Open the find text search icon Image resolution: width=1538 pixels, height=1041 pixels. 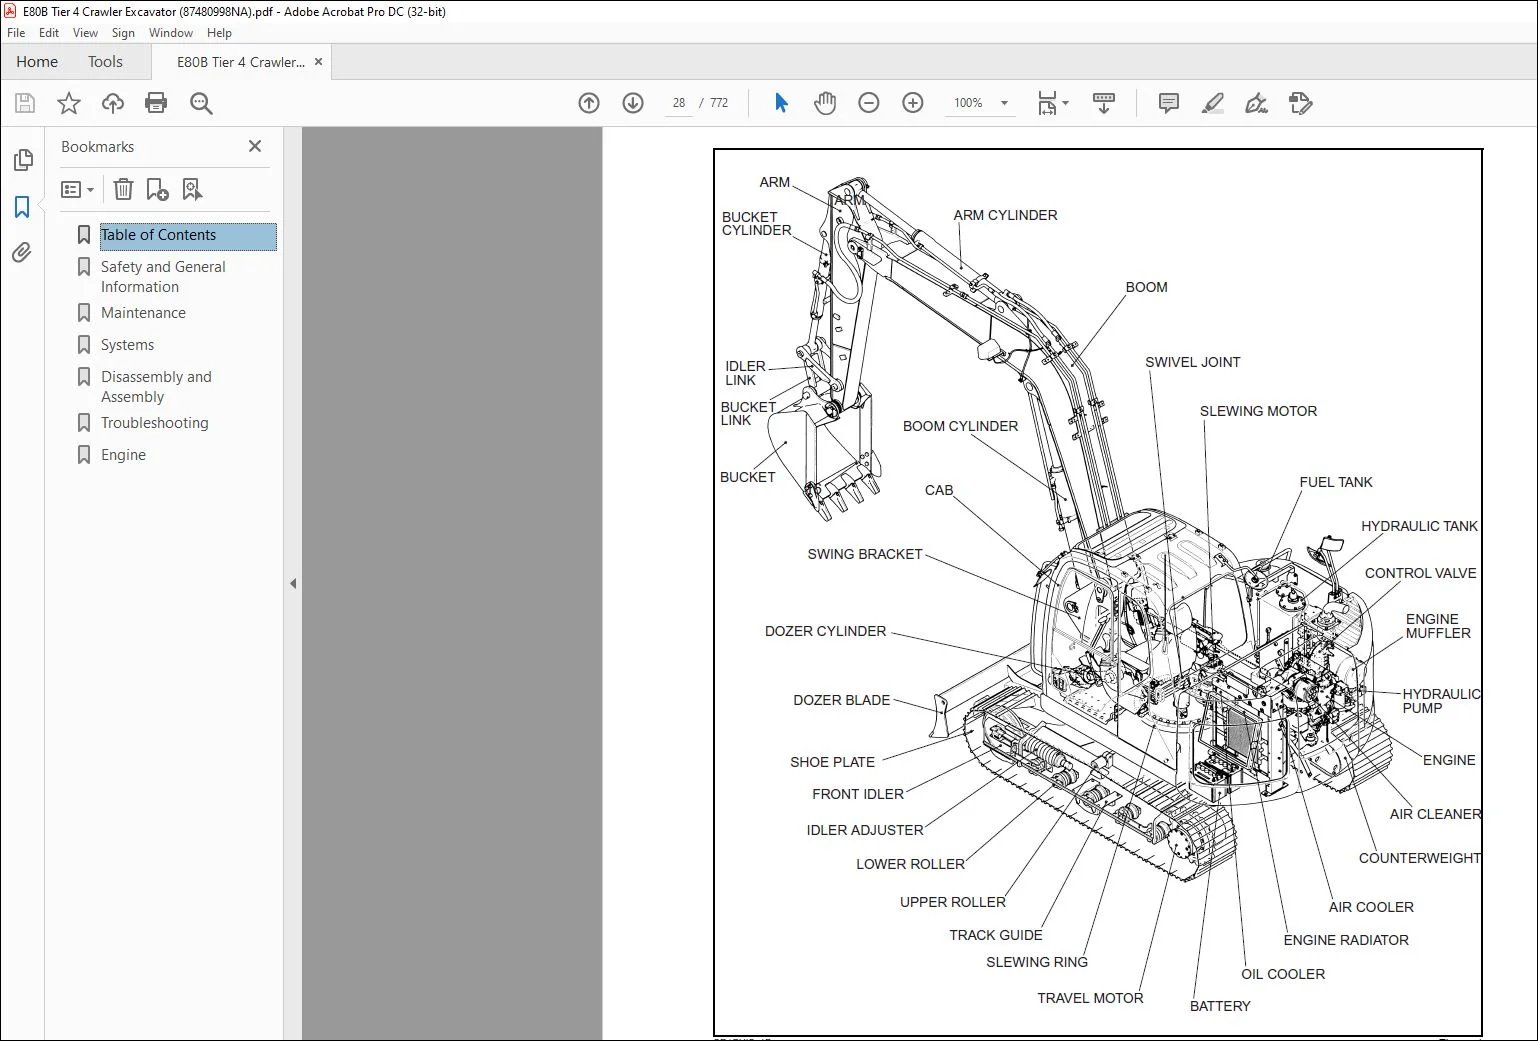[201, 103]
